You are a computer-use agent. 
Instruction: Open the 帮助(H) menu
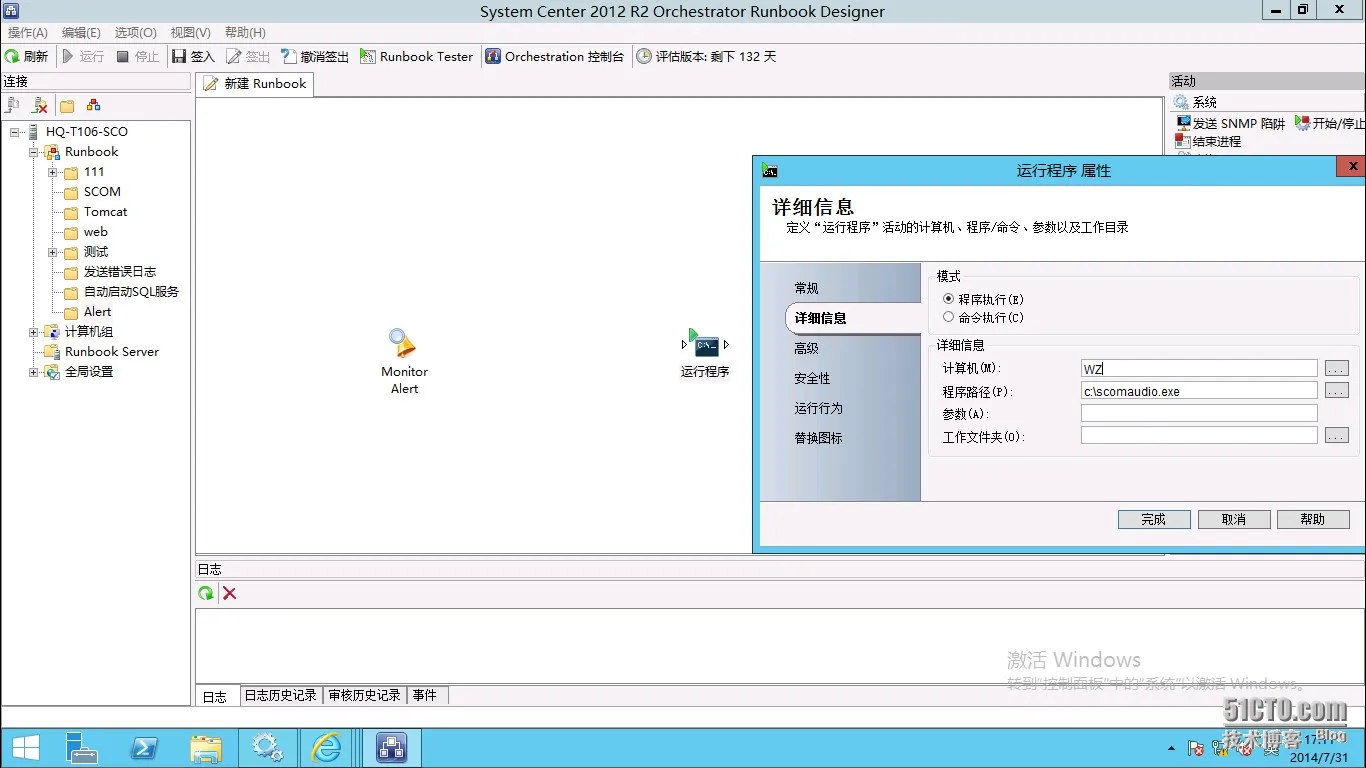pyautogui.click(x=245, y=33)
